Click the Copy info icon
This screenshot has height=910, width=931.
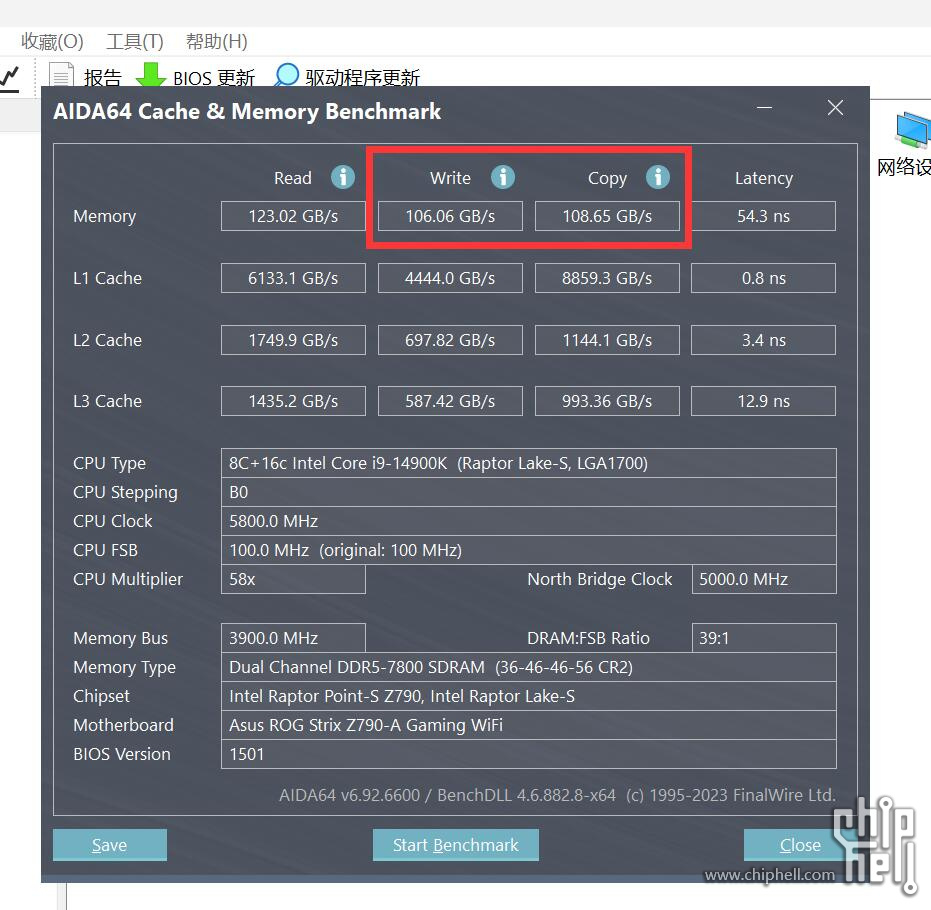658,177
